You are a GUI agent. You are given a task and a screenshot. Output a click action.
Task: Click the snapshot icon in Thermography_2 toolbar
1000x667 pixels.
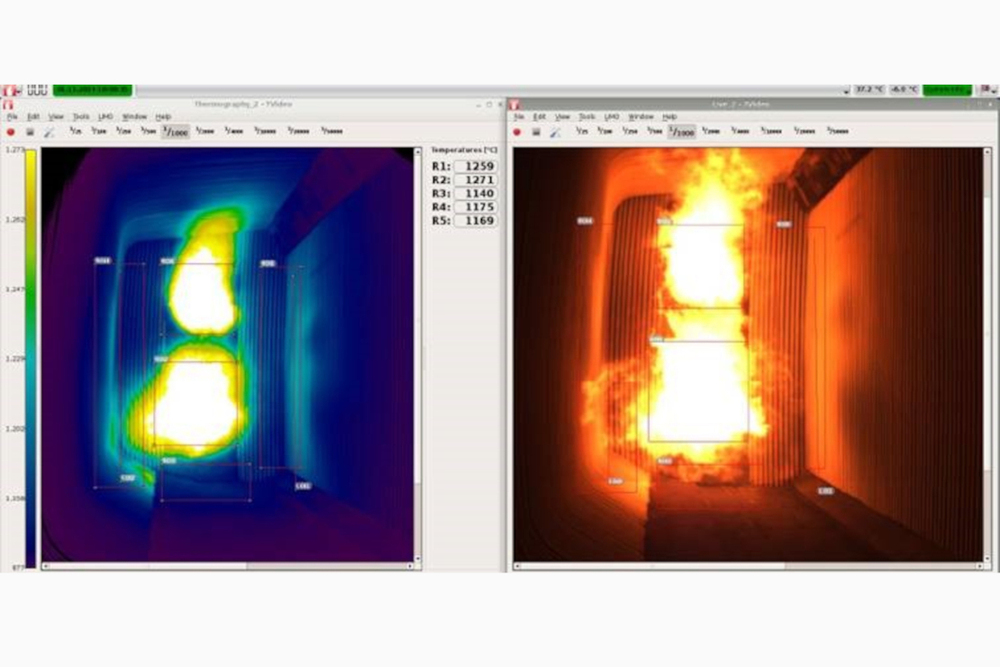point(31,131)
